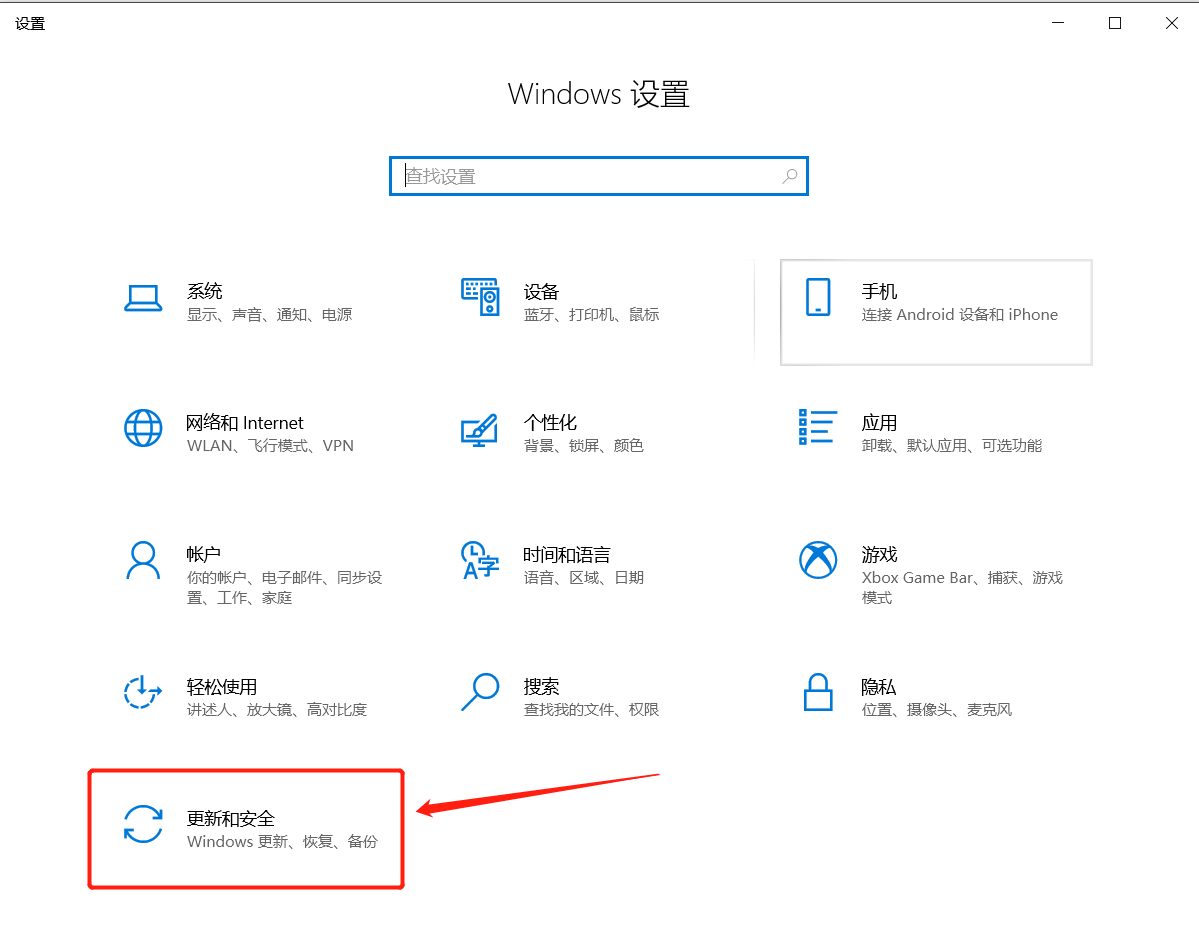Minimize the 设置 window
Viewport: 1199px width, 951px height.
(1058, 23)
